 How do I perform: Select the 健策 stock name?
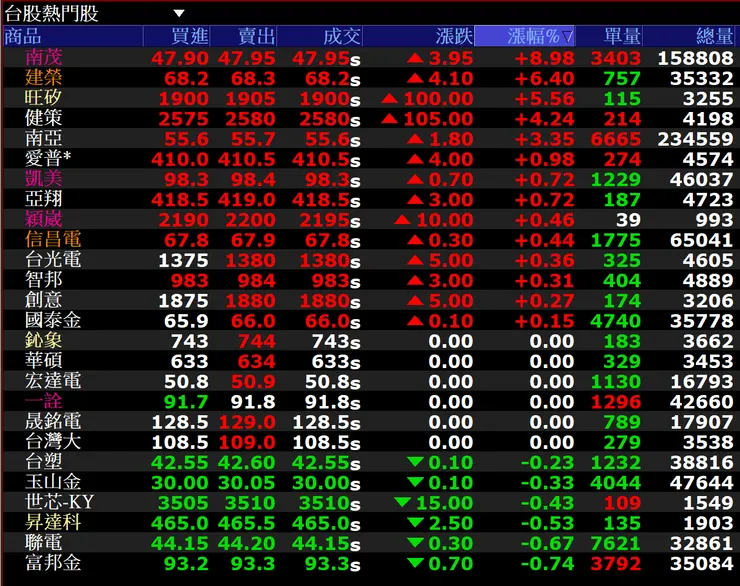(43, 118)
